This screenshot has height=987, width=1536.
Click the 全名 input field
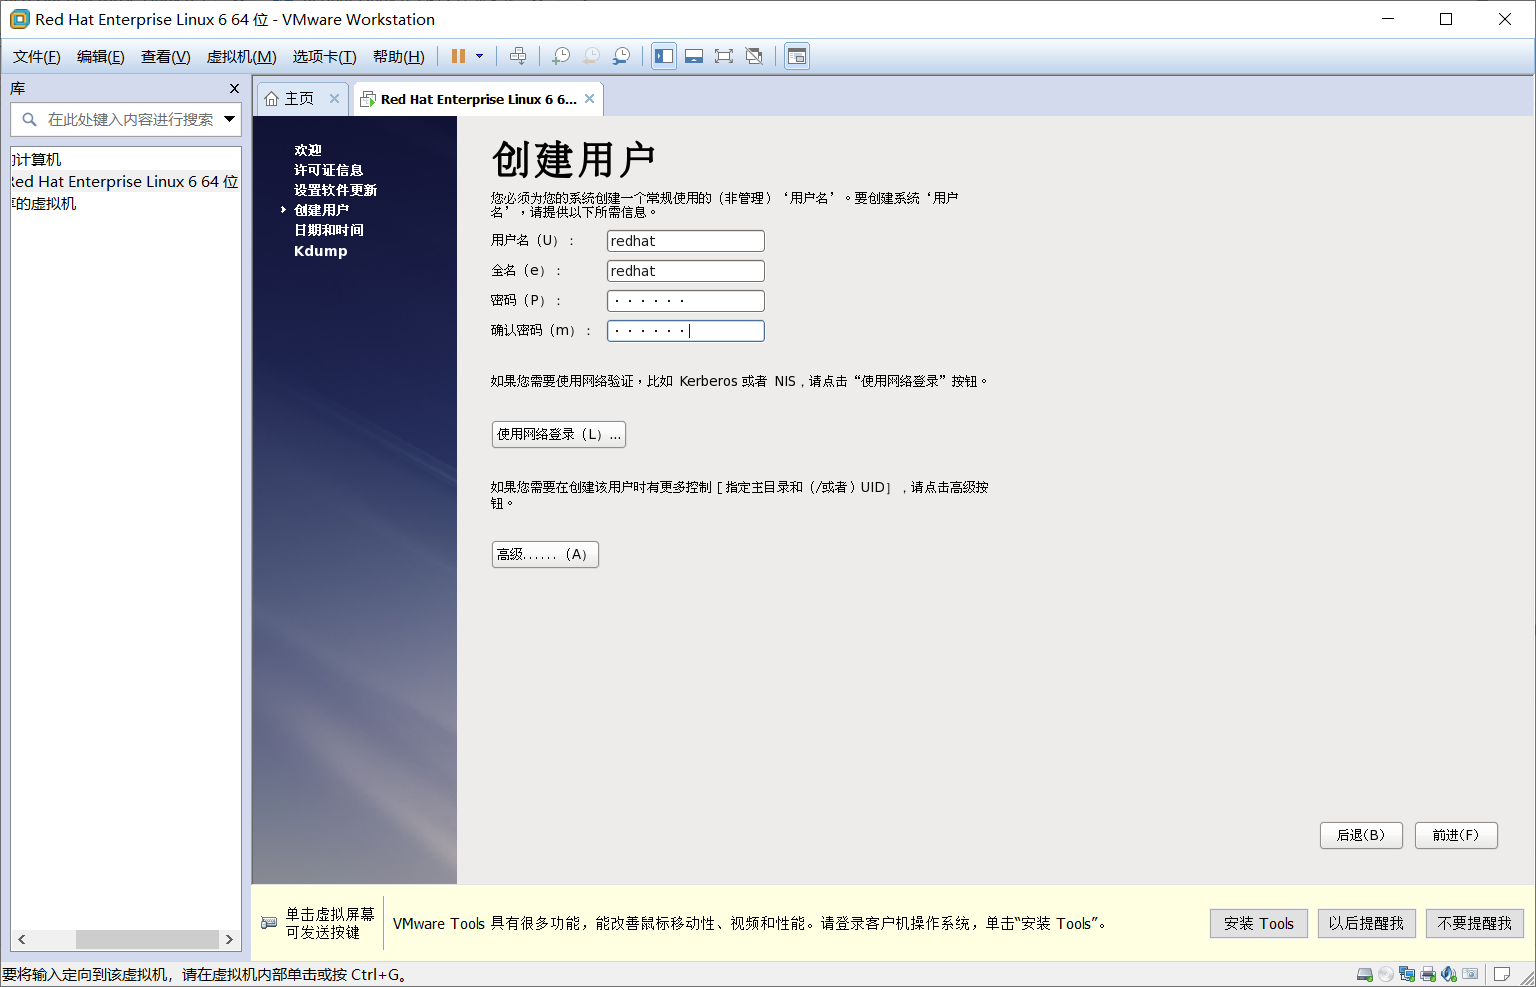tap(686, 271)
